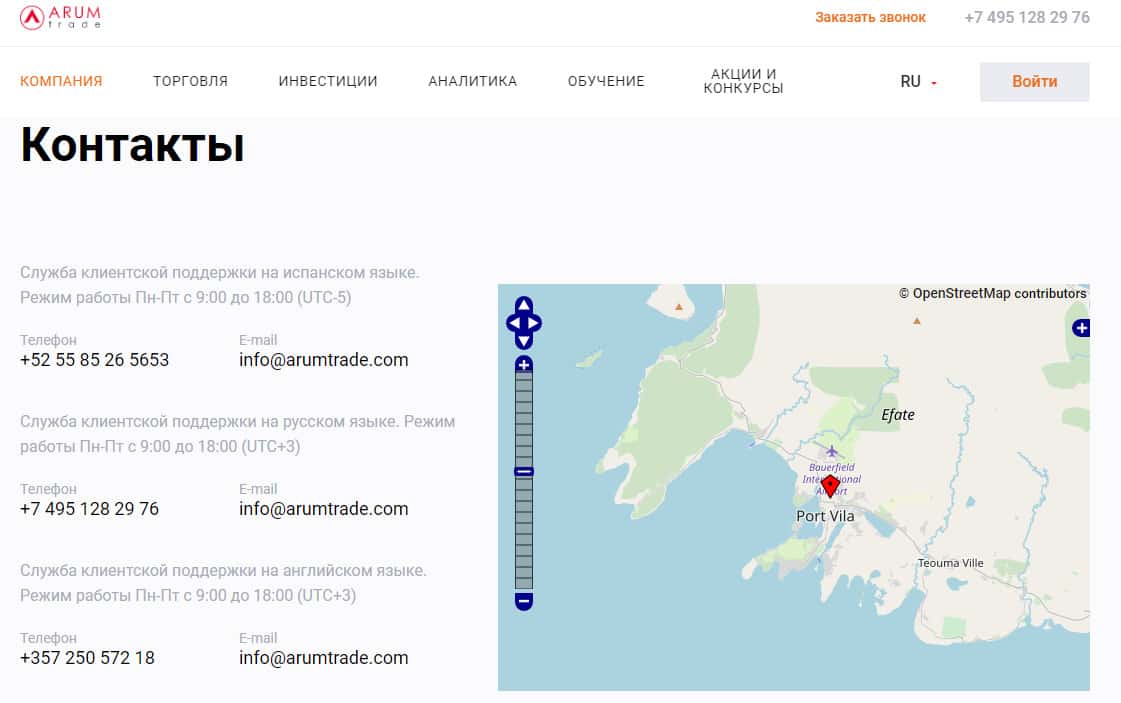Screen dimensions: 1121x703
Task: Click the Port Vila map label
Action: click(x=825, y=516)
